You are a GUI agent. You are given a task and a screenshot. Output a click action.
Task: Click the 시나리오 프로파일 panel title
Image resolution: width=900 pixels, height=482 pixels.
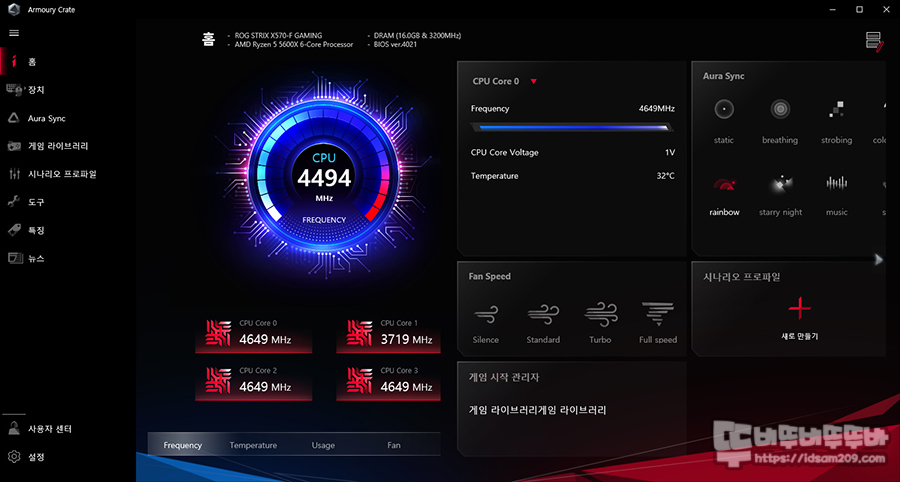click(x=742, y=277)
